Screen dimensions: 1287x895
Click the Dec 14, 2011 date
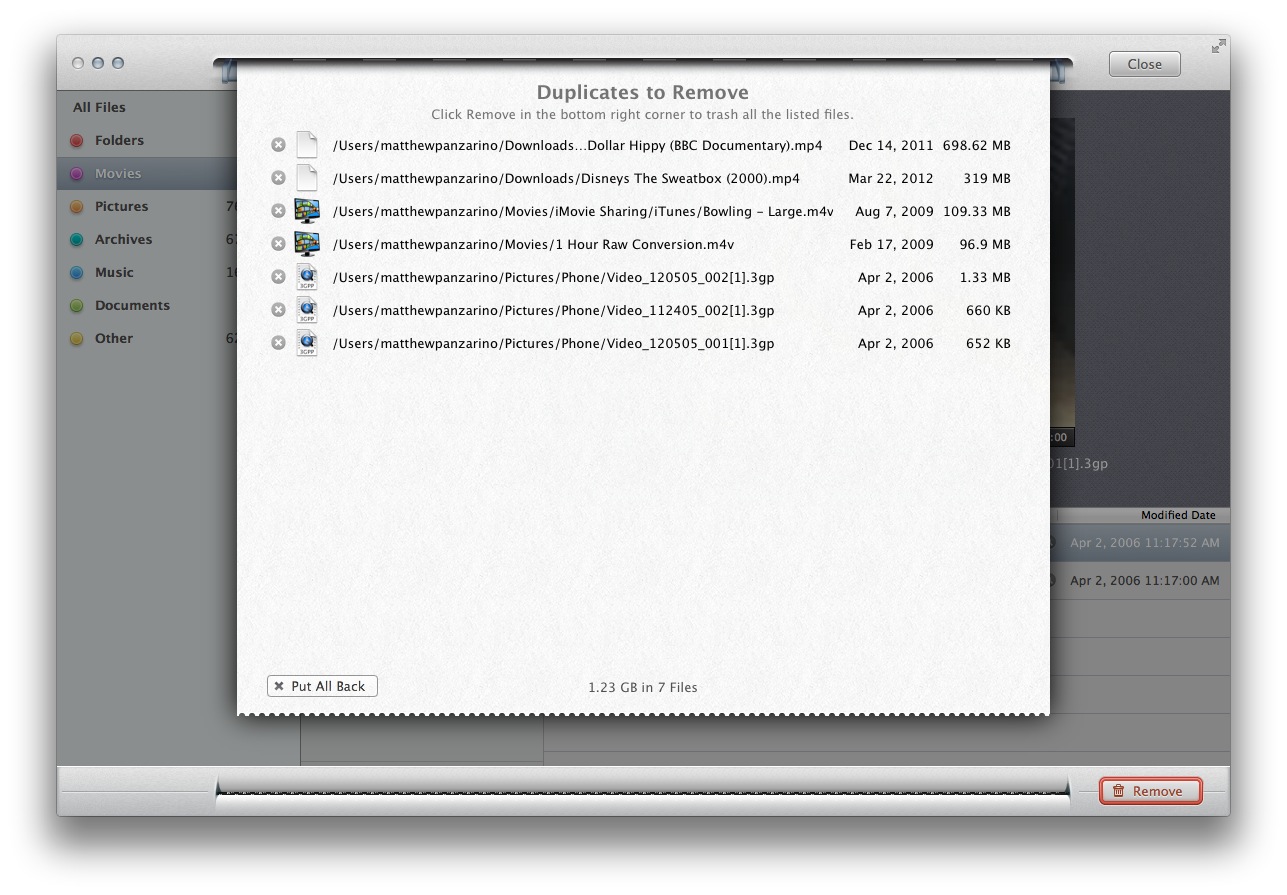point(891,145)
